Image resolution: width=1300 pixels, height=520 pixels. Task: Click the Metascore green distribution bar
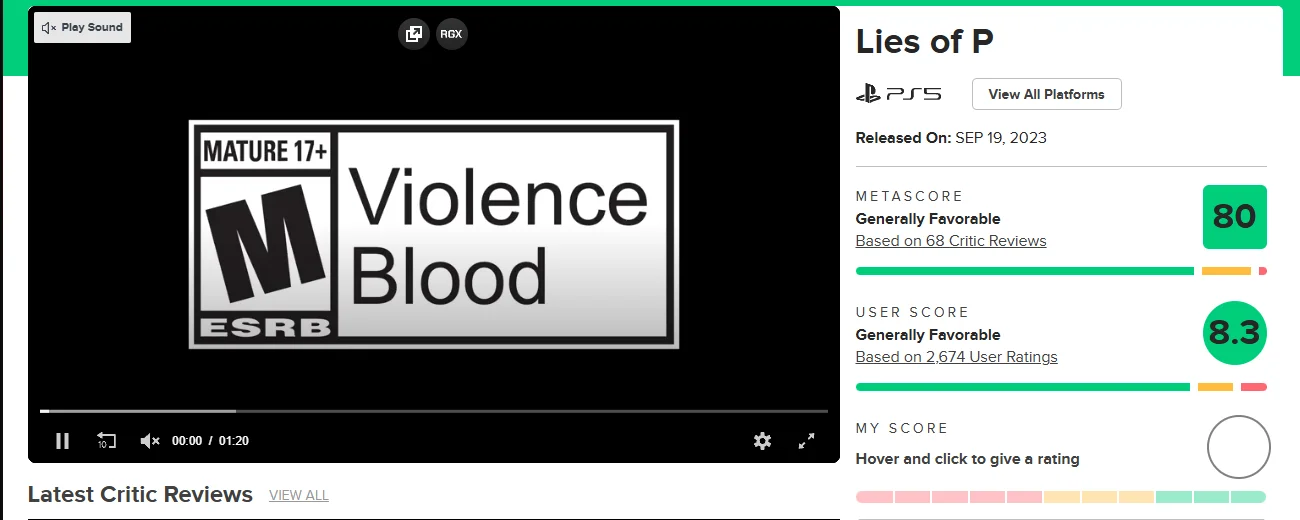1025,271
